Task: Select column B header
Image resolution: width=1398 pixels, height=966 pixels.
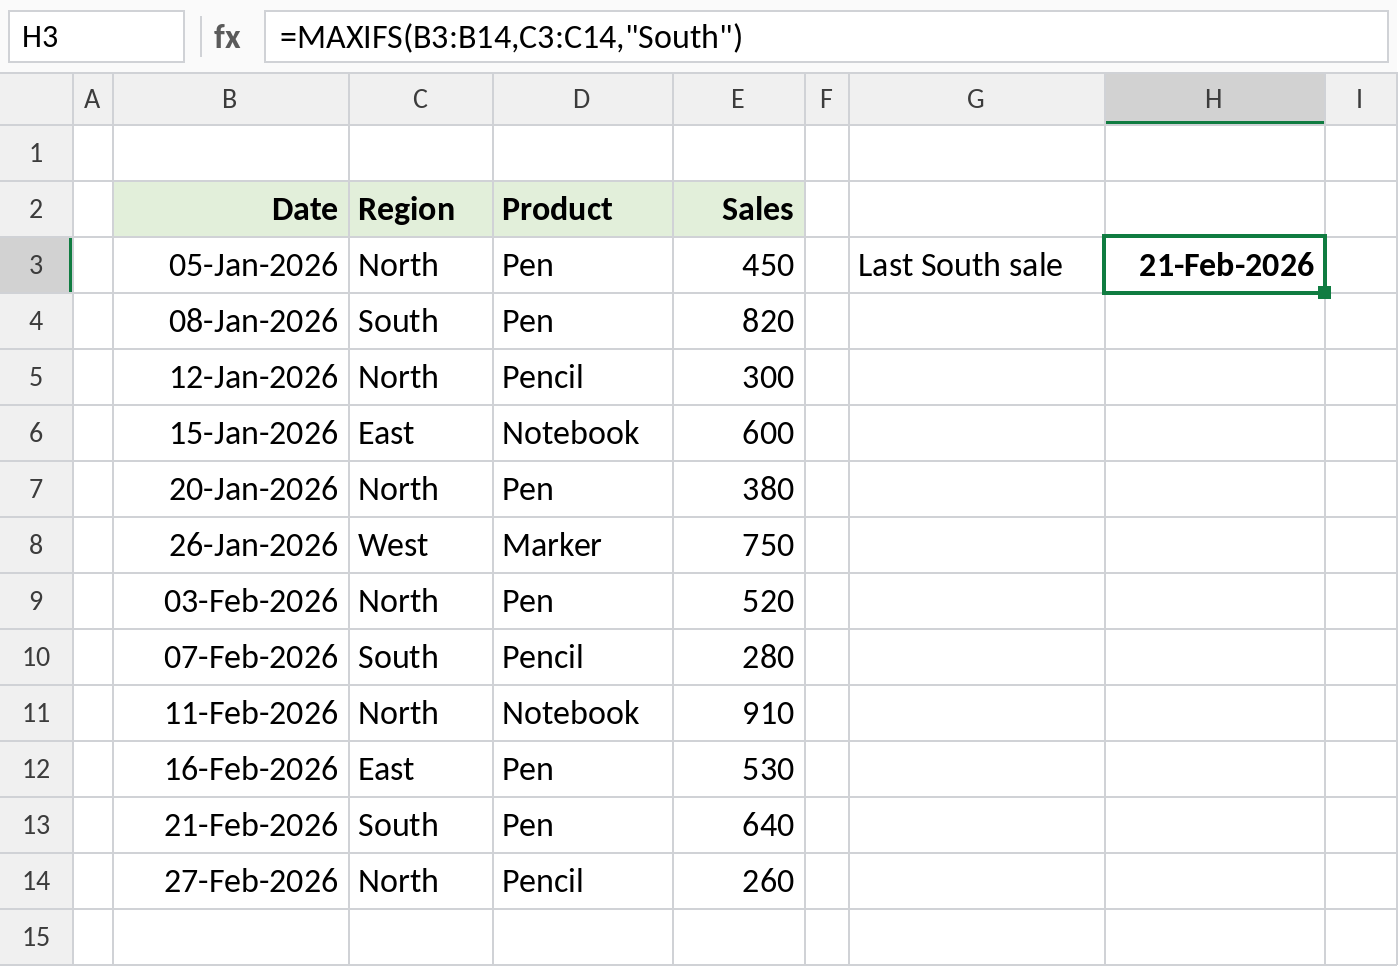Action: point(231,99)
